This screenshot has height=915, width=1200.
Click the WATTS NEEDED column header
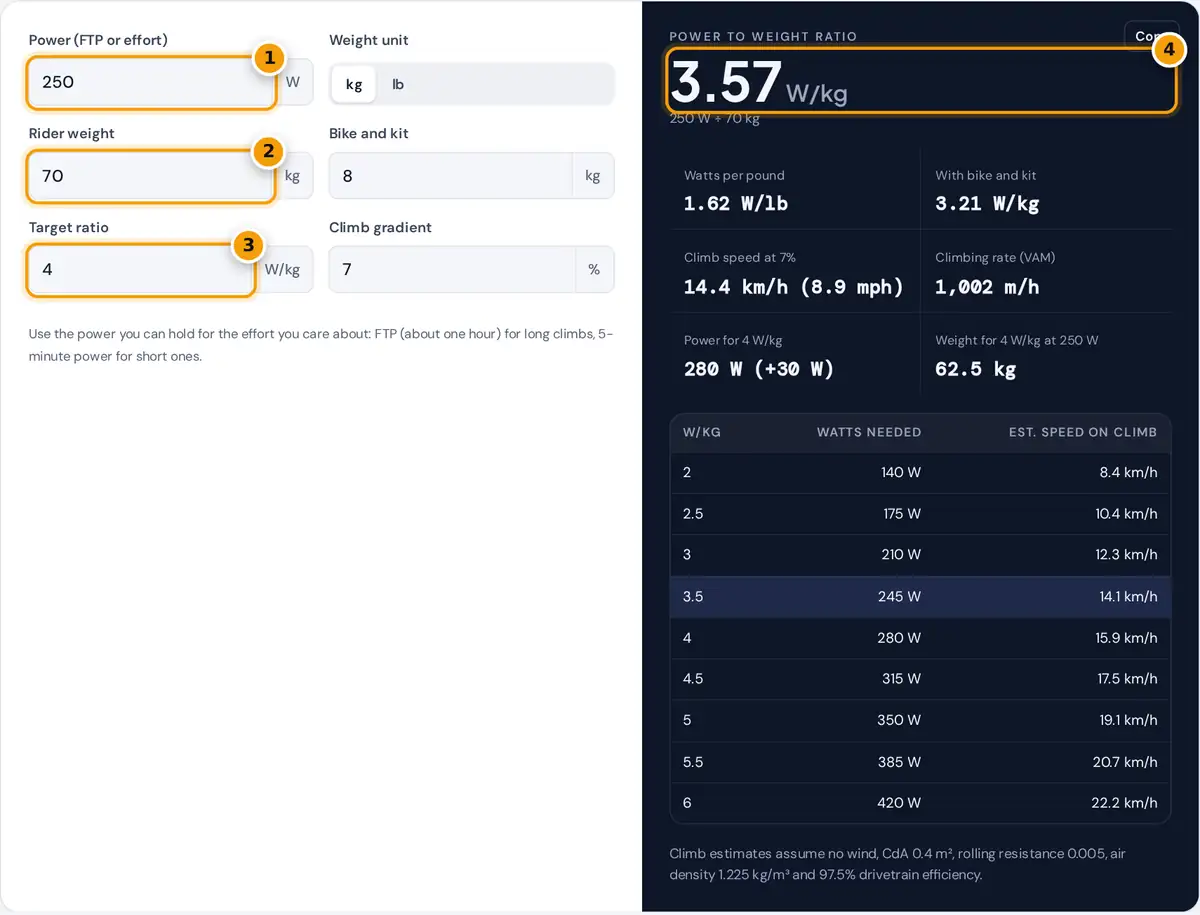869,432
